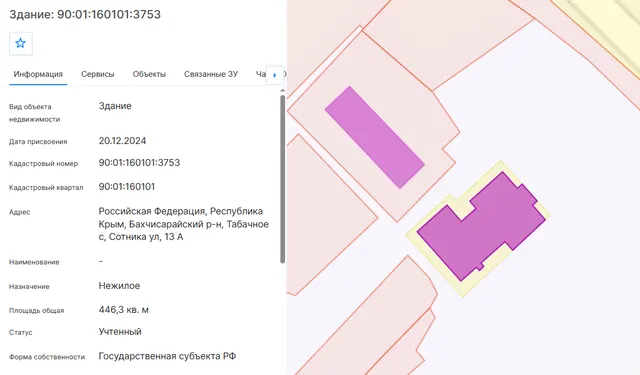This screenshot has width=640, height=375.
Task: Click the Кадастровый квартал label
Action: [x=46, y=188]
